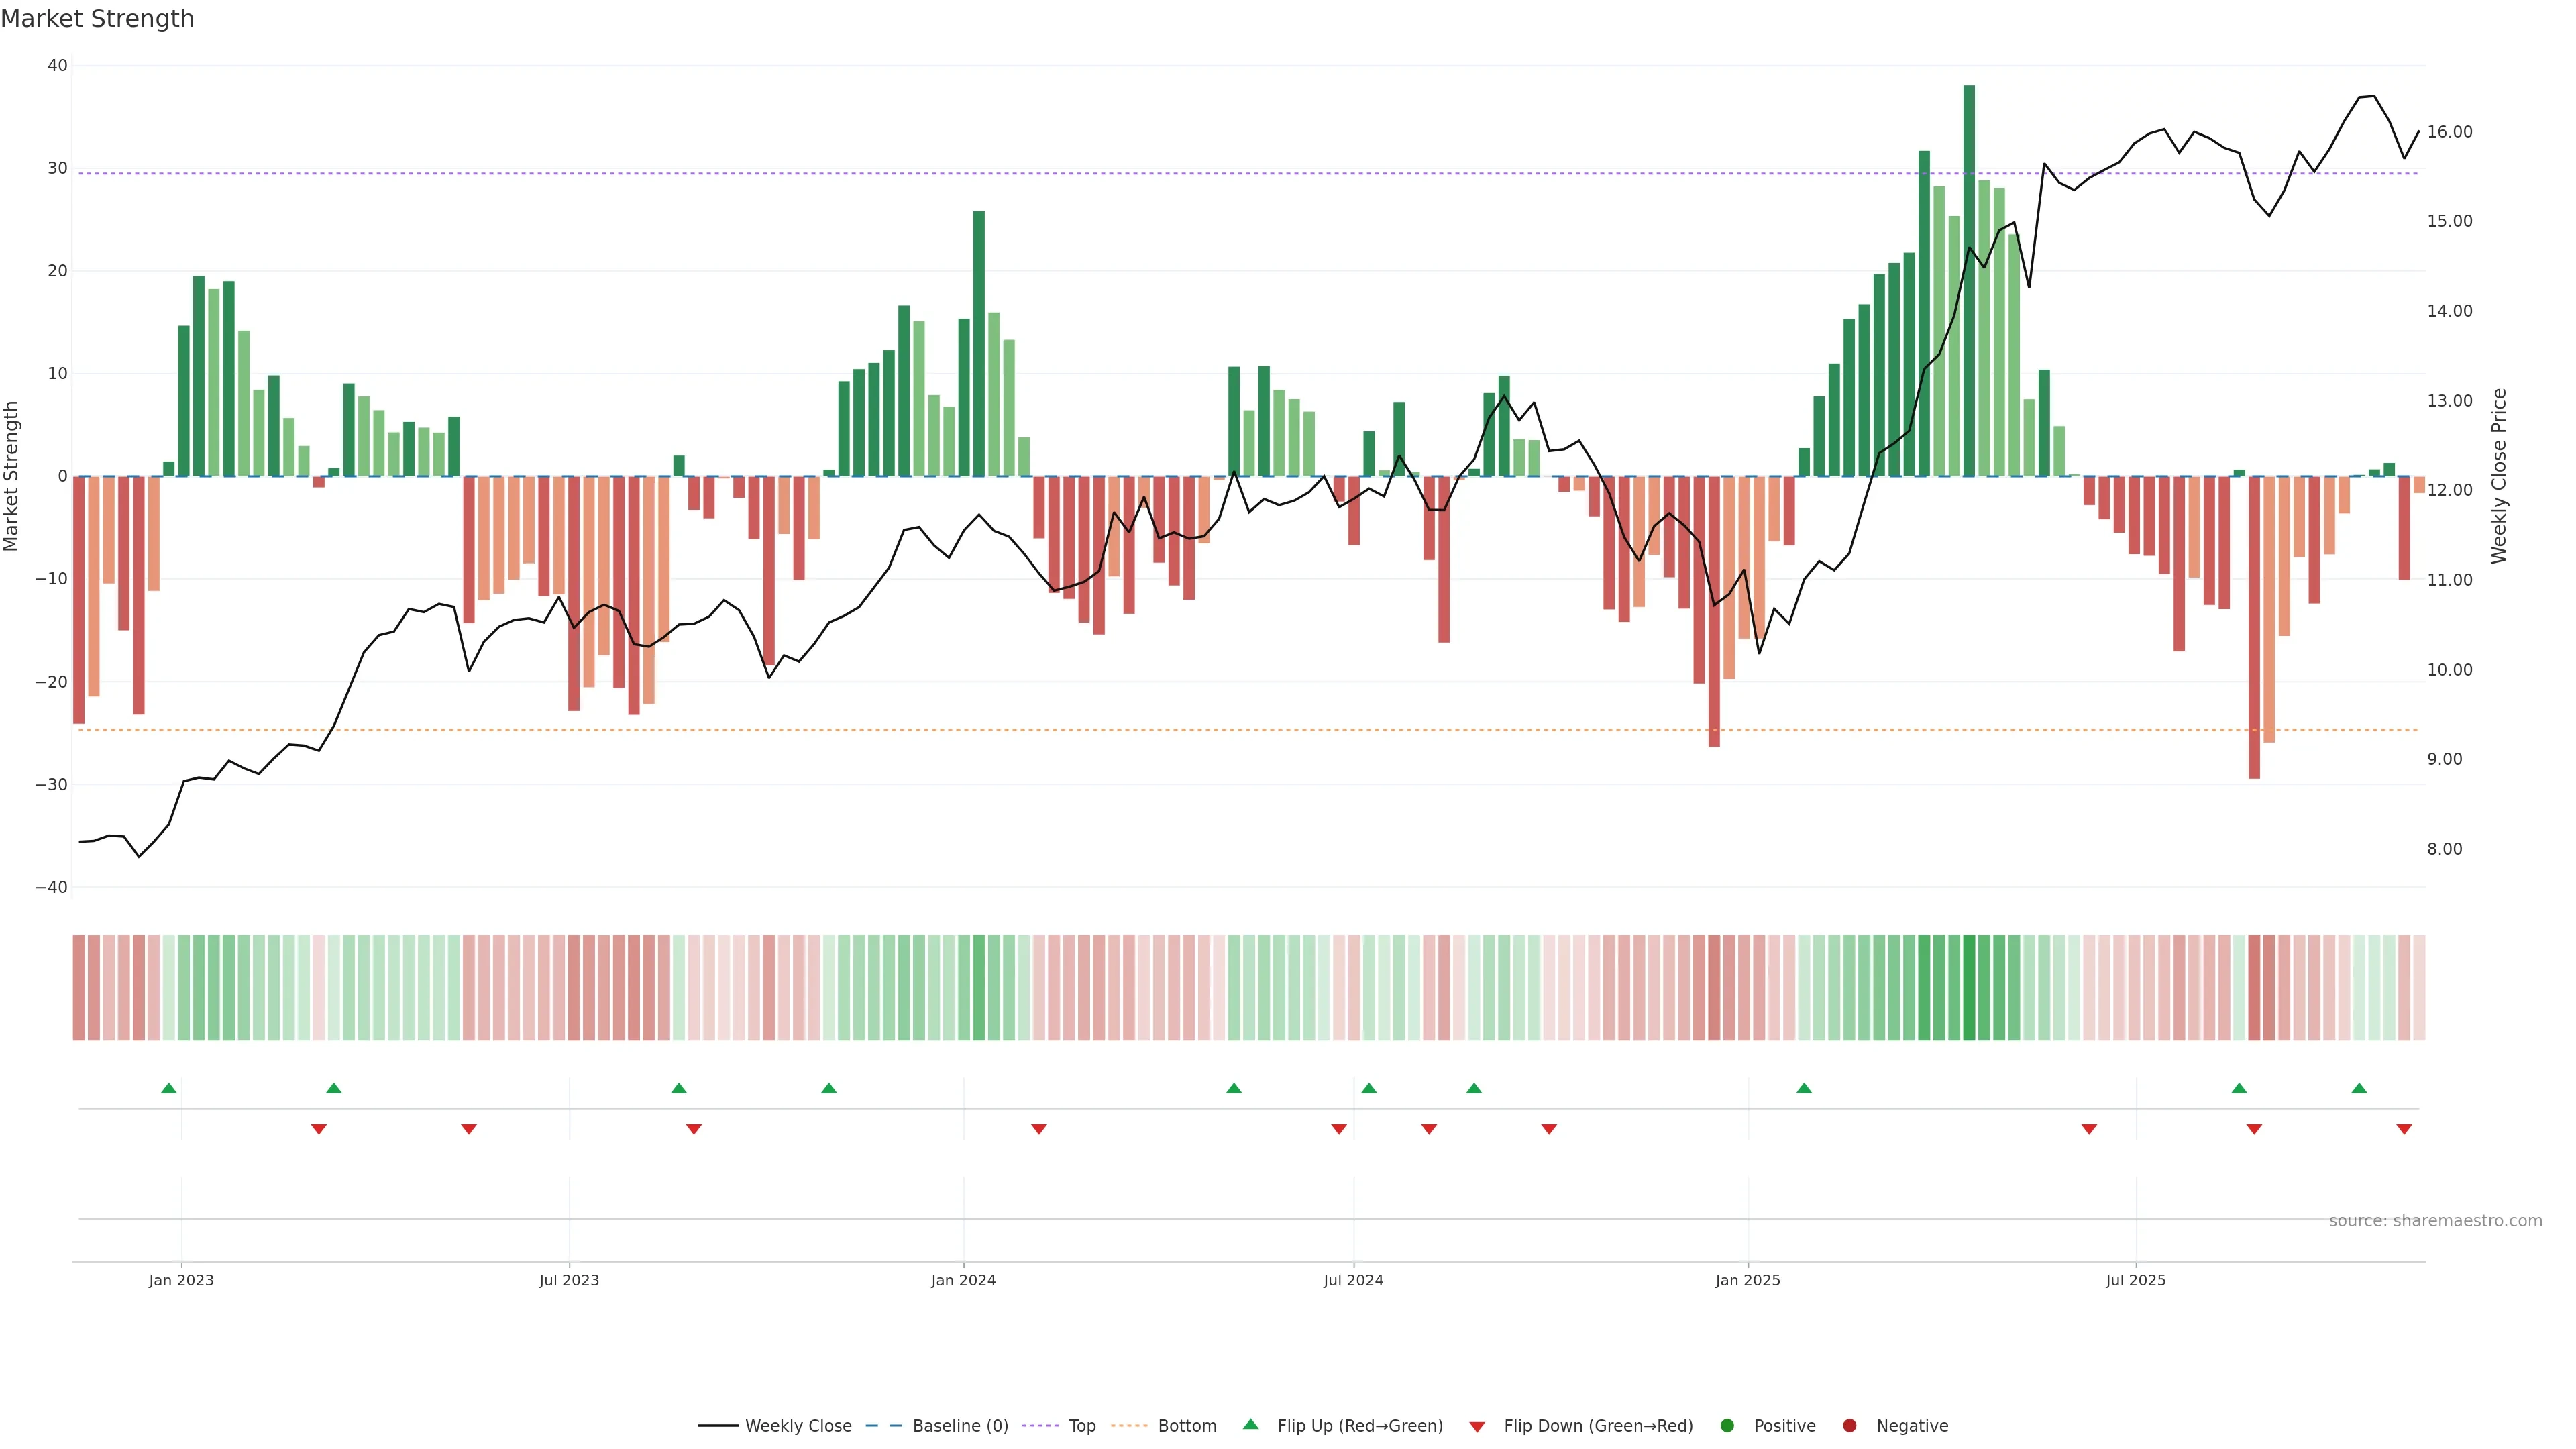
Task: Click the dark red Negative circle in legend
Action: point(1849,1426)
